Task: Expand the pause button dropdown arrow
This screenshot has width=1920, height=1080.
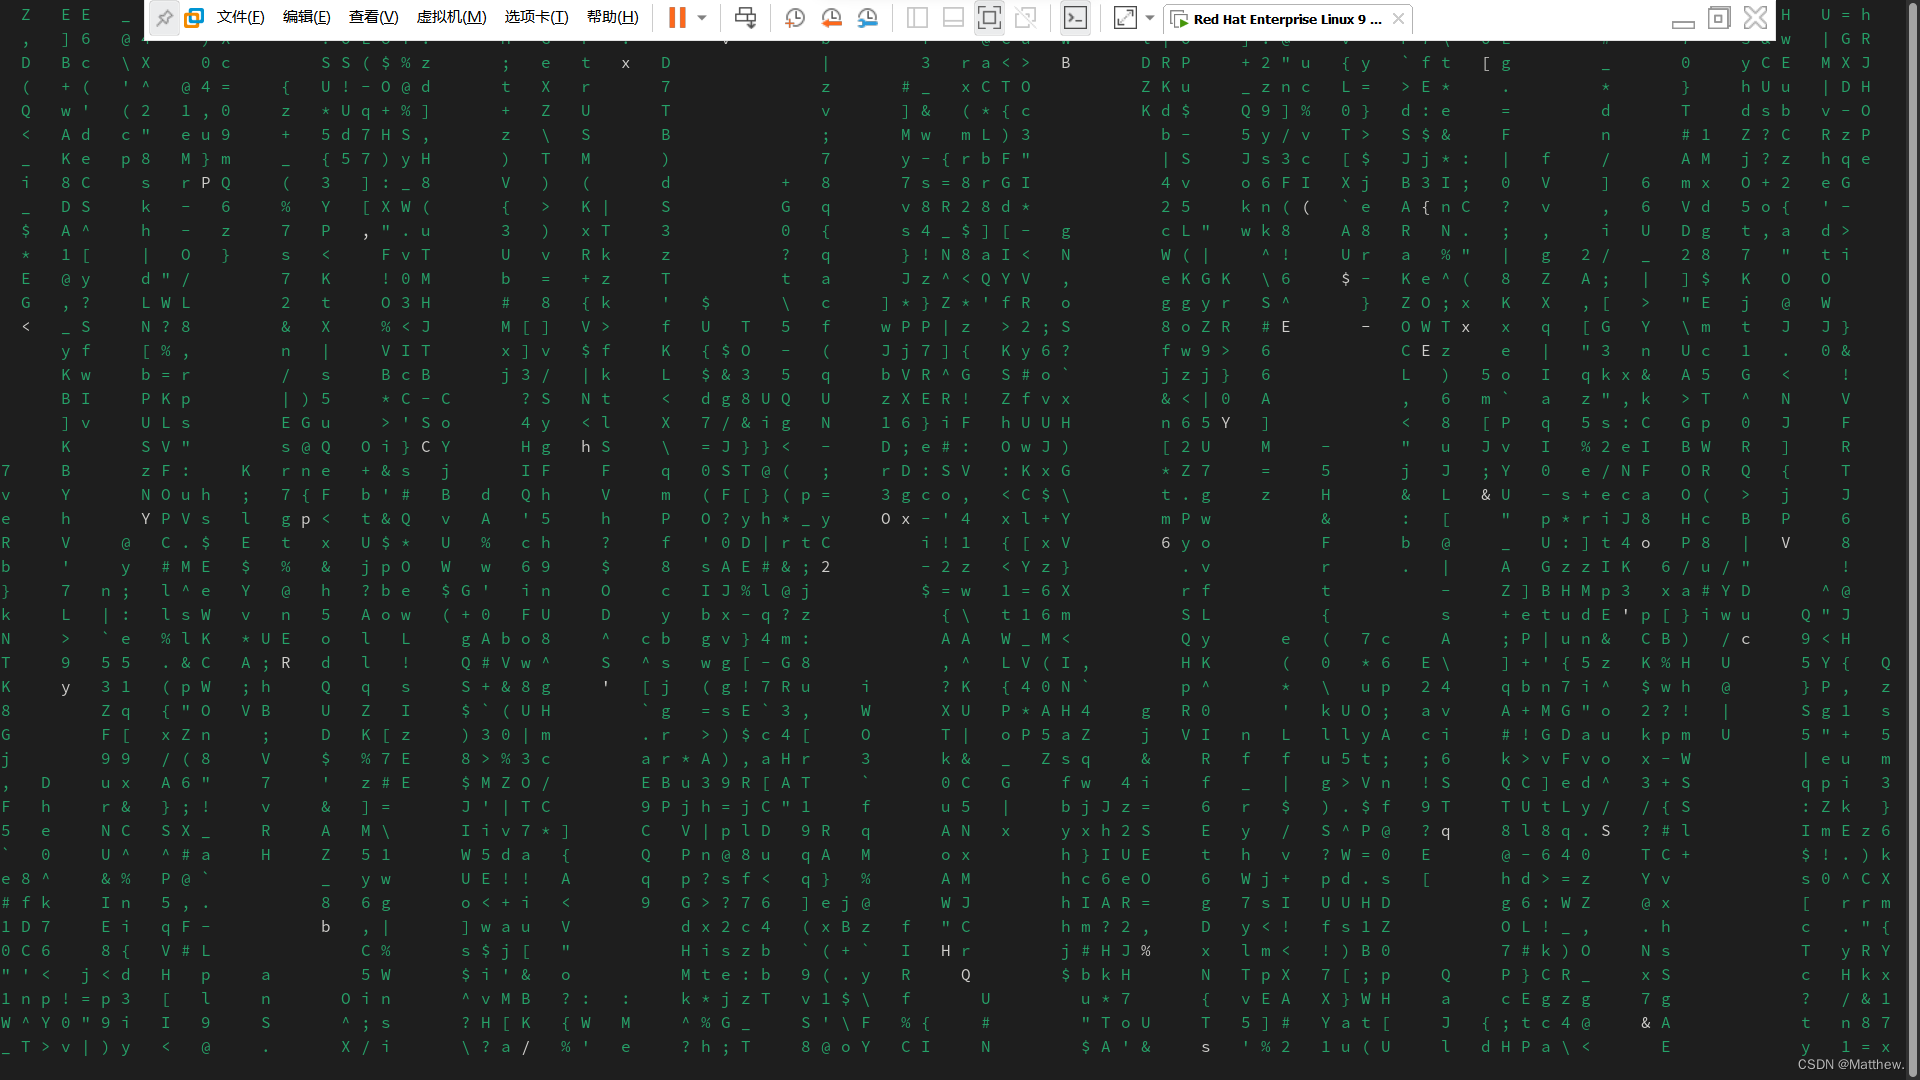Action: pos(700,17)
